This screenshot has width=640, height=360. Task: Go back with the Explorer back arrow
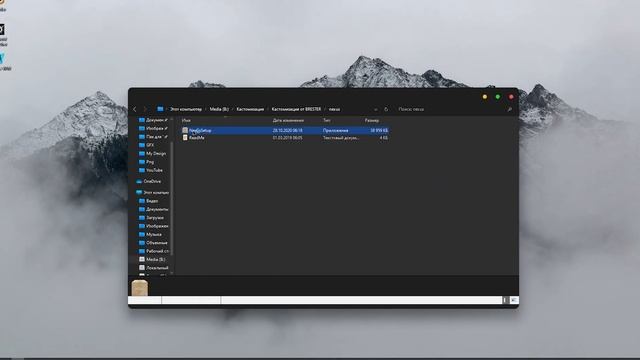pyautogui.click(x=135, y=109)
